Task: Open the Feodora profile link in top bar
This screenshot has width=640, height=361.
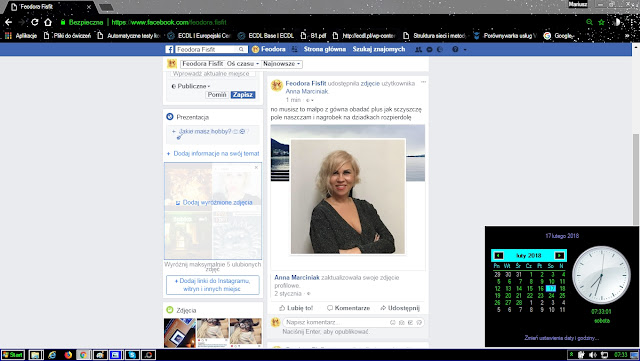Action: pyautogui.click(x=269, y=49)
